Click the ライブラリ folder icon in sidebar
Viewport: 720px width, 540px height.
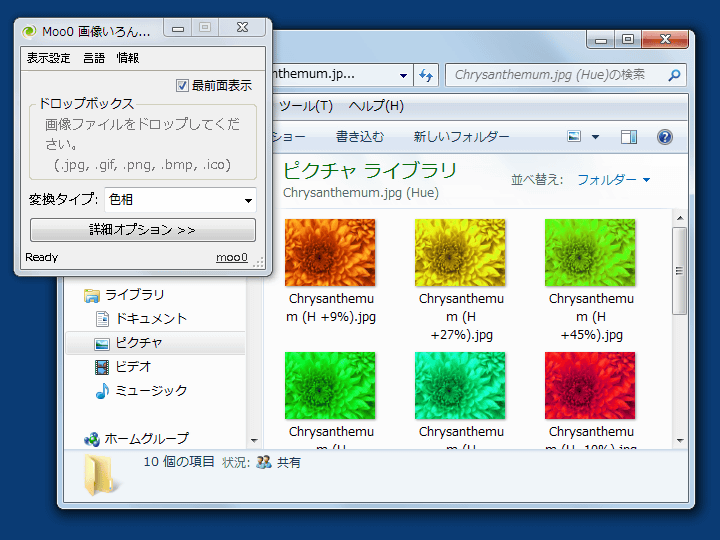92,295
